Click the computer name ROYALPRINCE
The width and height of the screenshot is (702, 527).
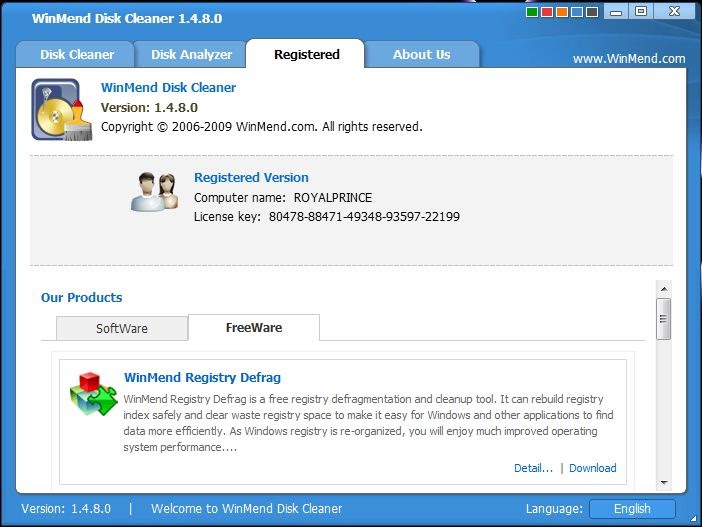pos(333,197)
